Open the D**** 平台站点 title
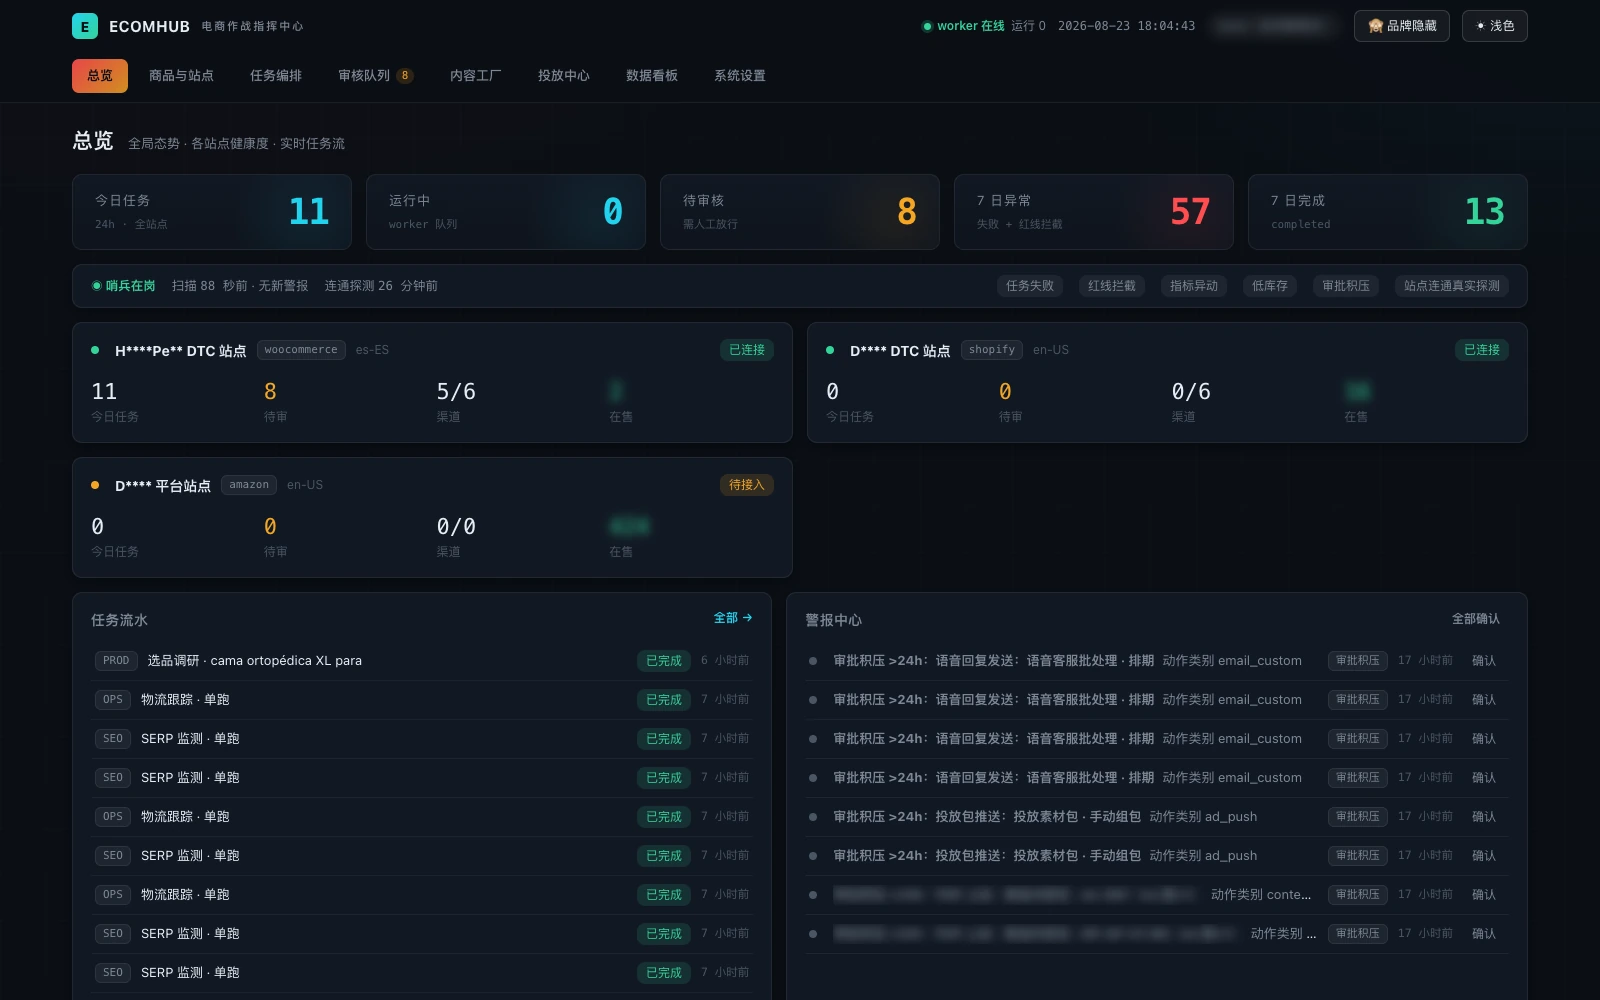1600x1000 pixels. (x=163, y=486)
